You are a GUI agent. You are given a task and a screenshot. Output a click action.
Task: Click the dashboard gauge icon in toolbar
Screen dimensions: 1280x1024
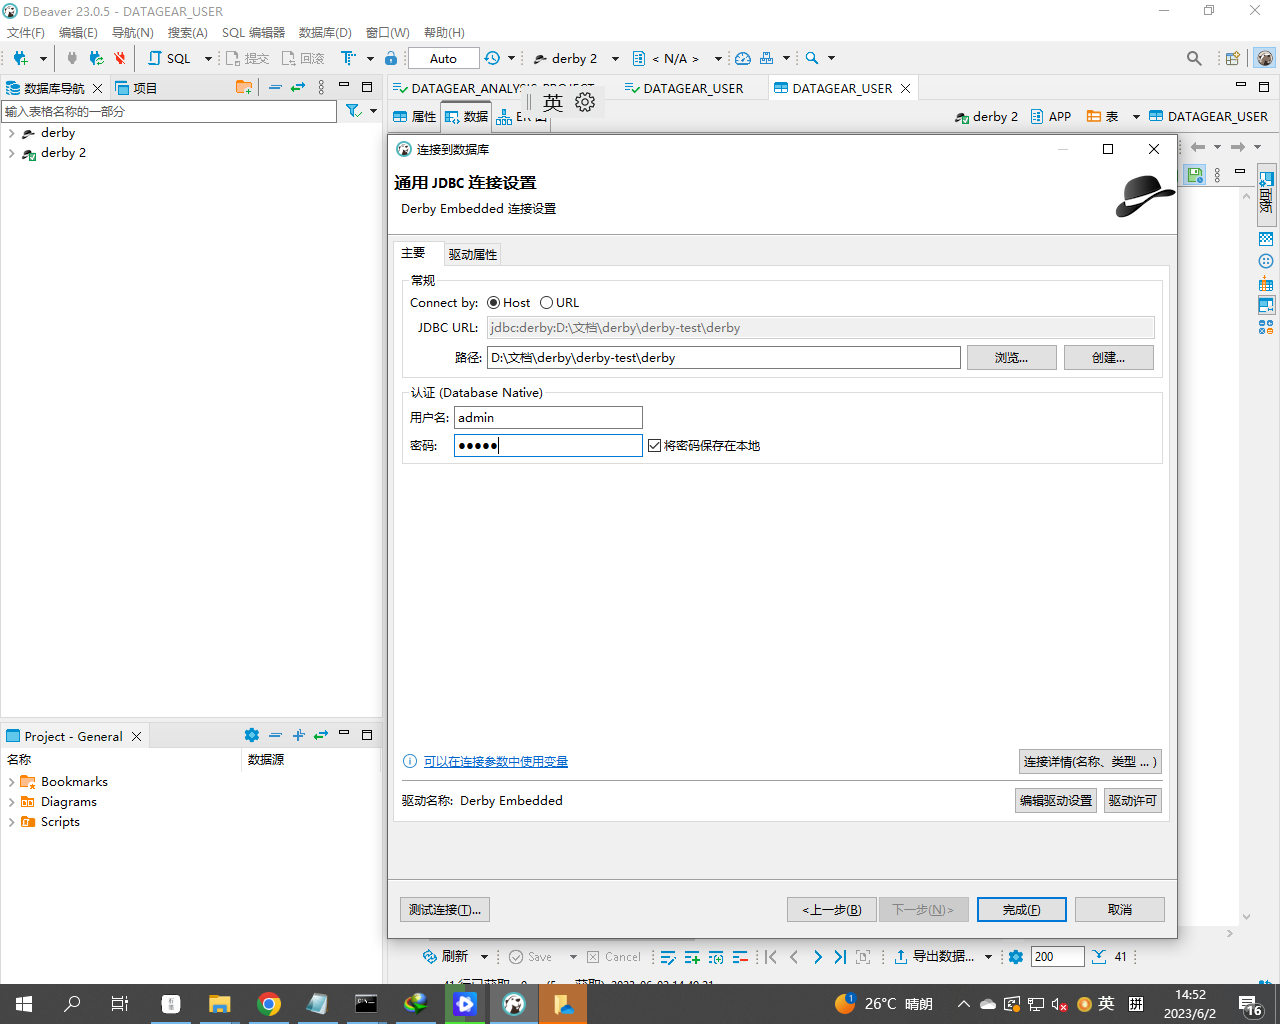[x=742, y=58]
